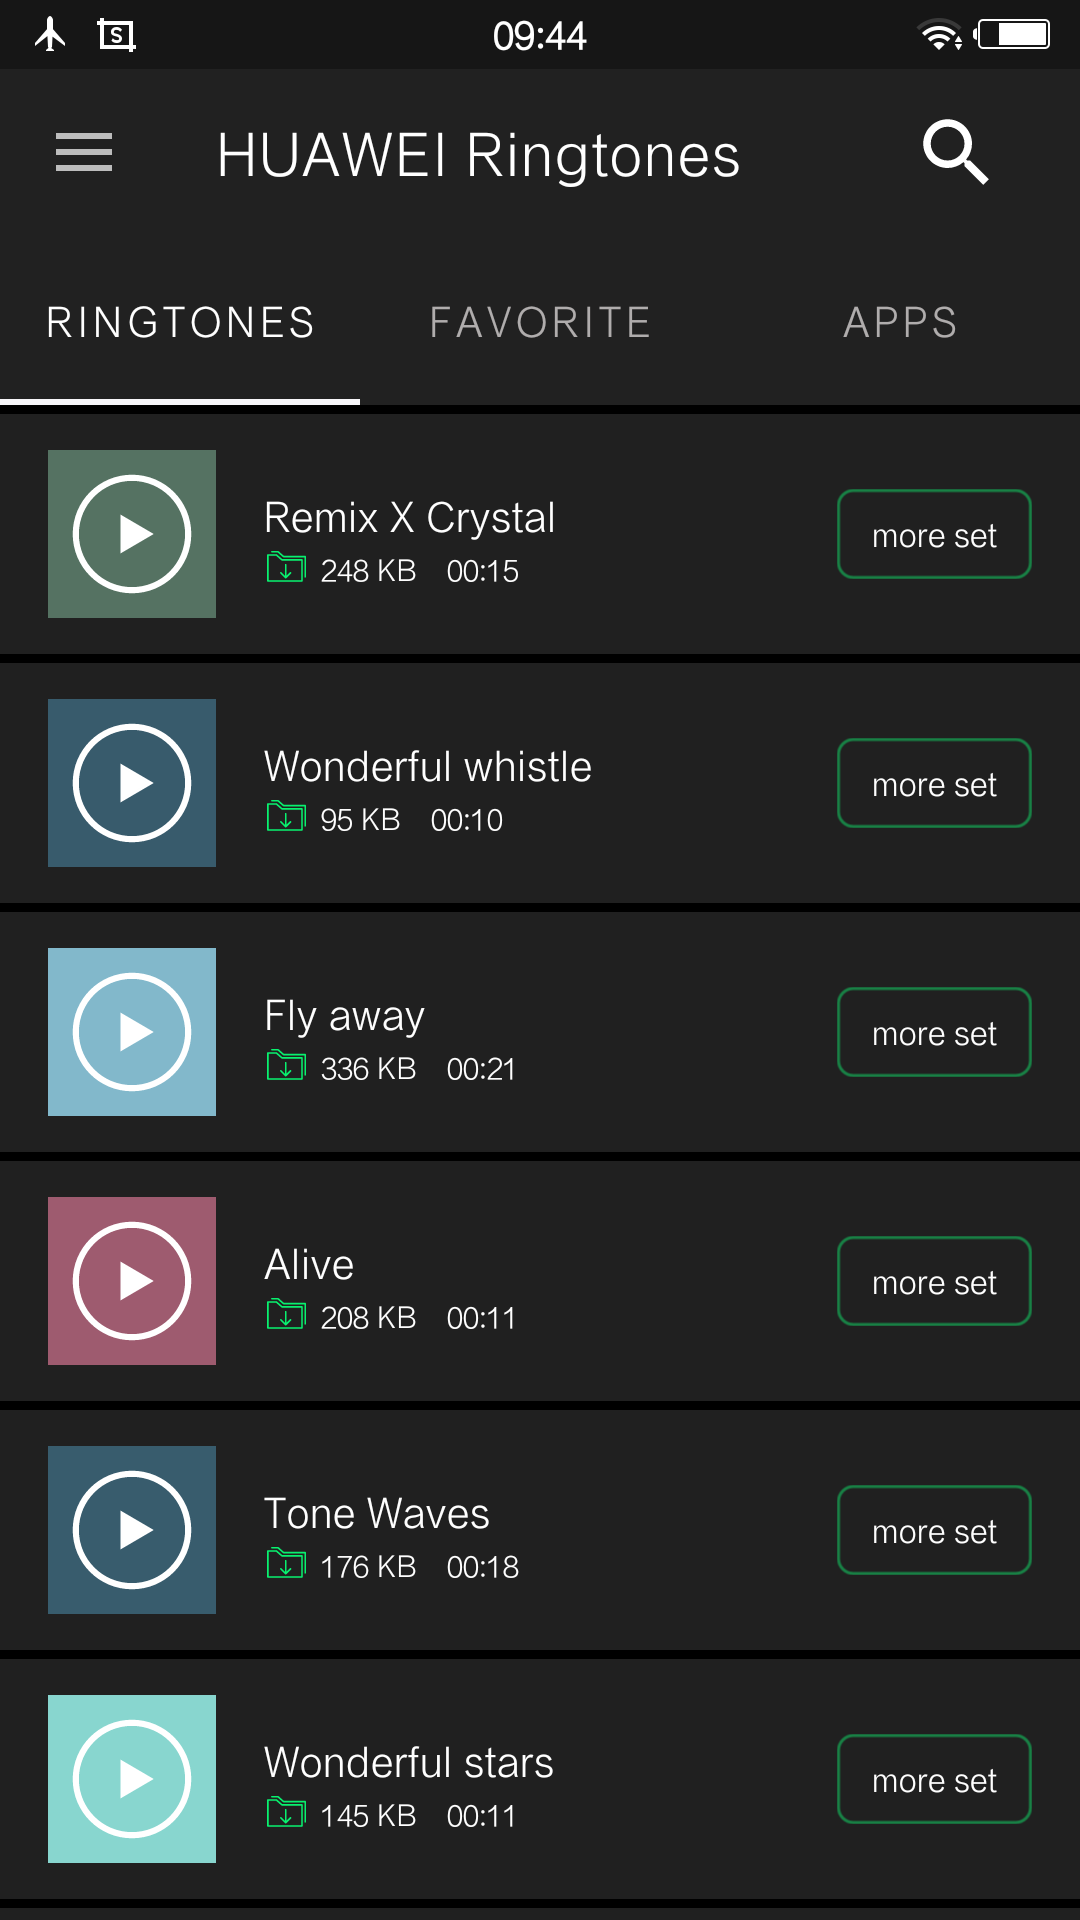Play the Wonderful whistle ringtone
The height and width of the screenshot is (1920, 1080).
click(x=132, y=783)
